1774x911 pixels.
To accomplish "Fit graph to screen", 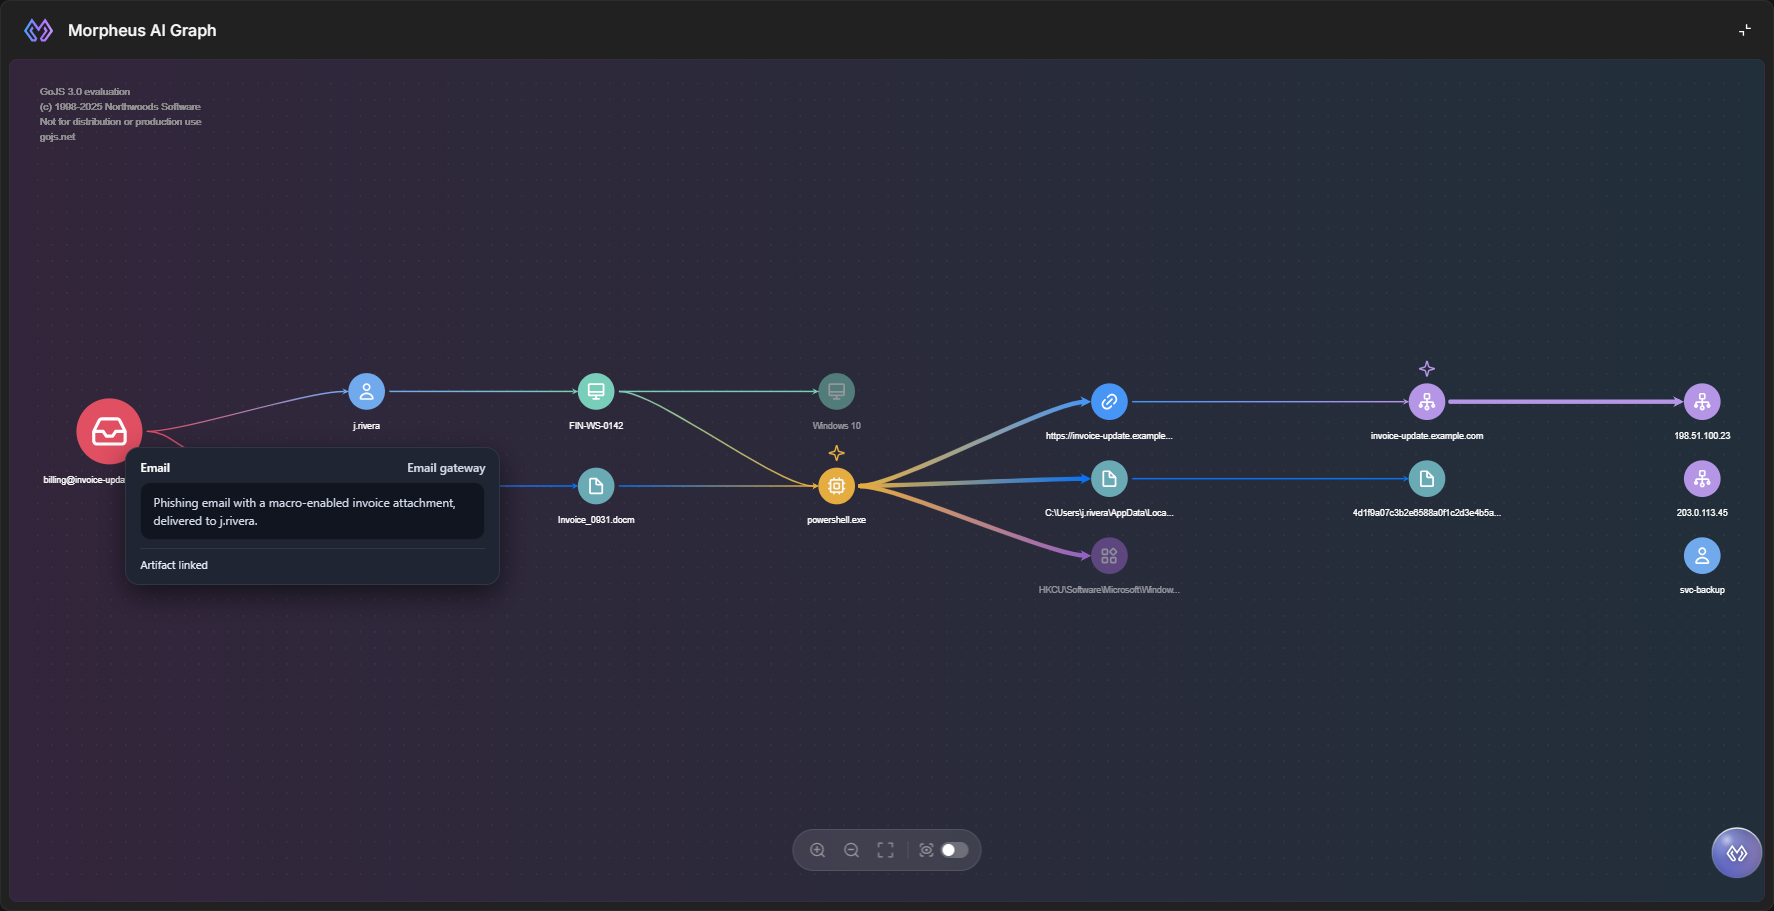I will (x=886, y=850).
